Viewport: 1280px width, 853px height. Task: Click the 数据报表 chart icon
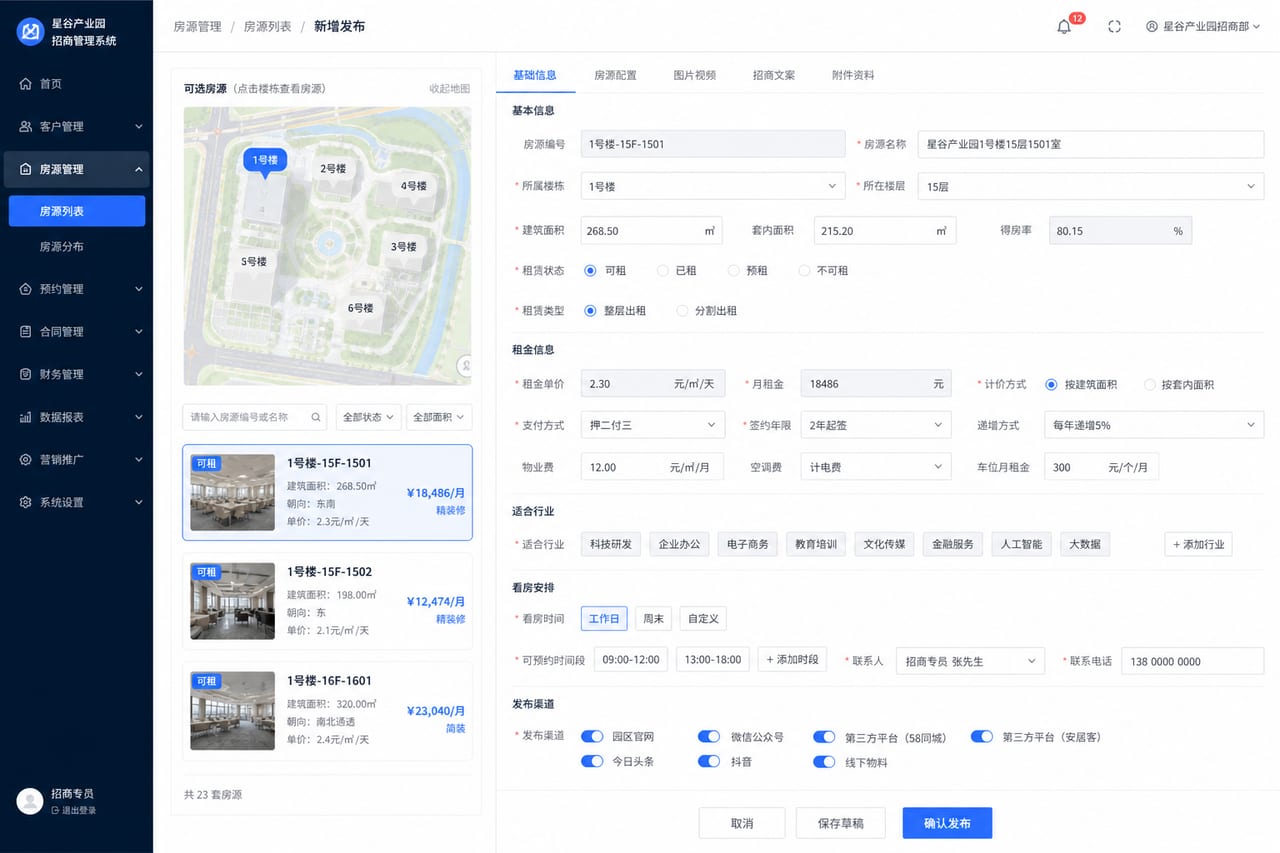pos(26,417)
